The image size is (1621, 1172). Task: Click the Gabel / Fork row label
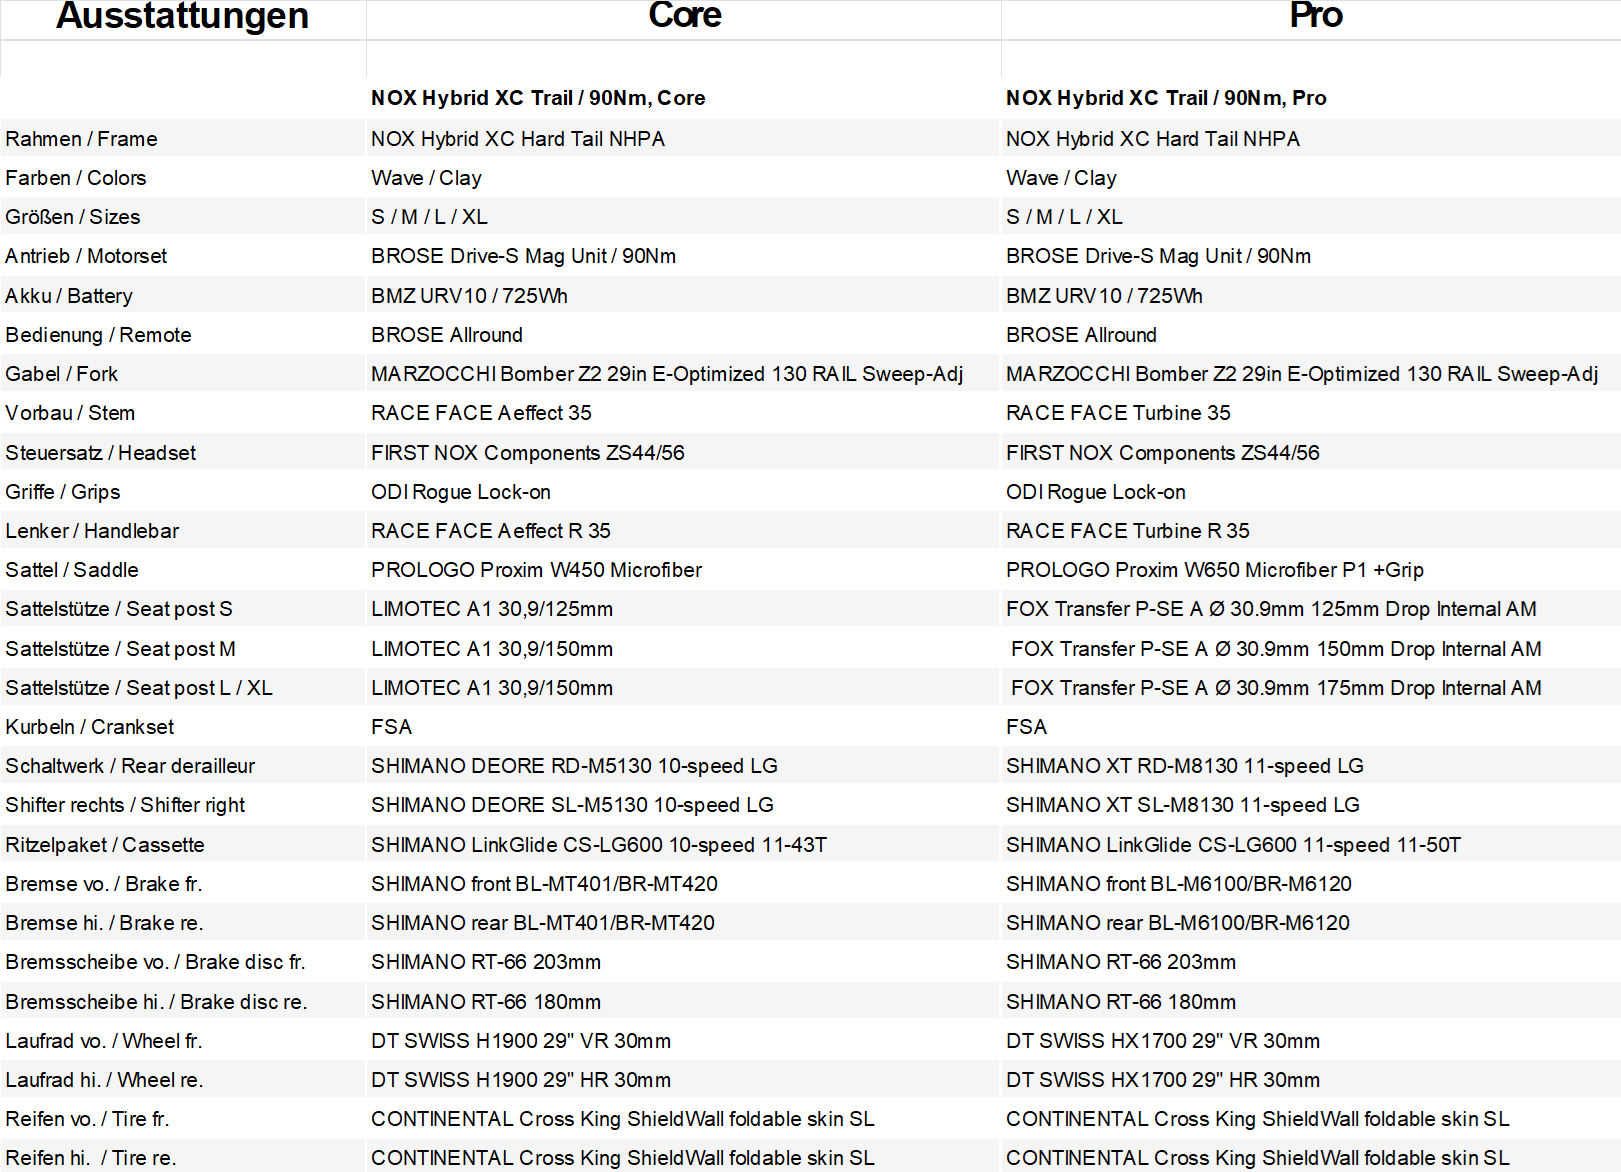click(61, 374)
